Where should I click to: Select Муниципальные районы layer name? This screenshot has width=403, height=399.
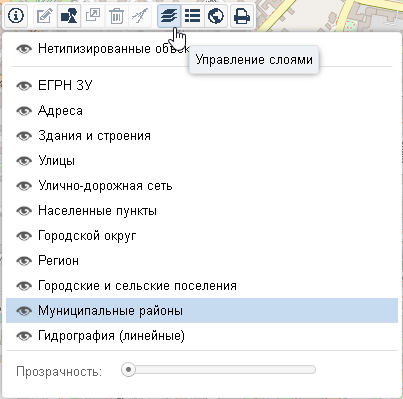click(x=110, y=311)
